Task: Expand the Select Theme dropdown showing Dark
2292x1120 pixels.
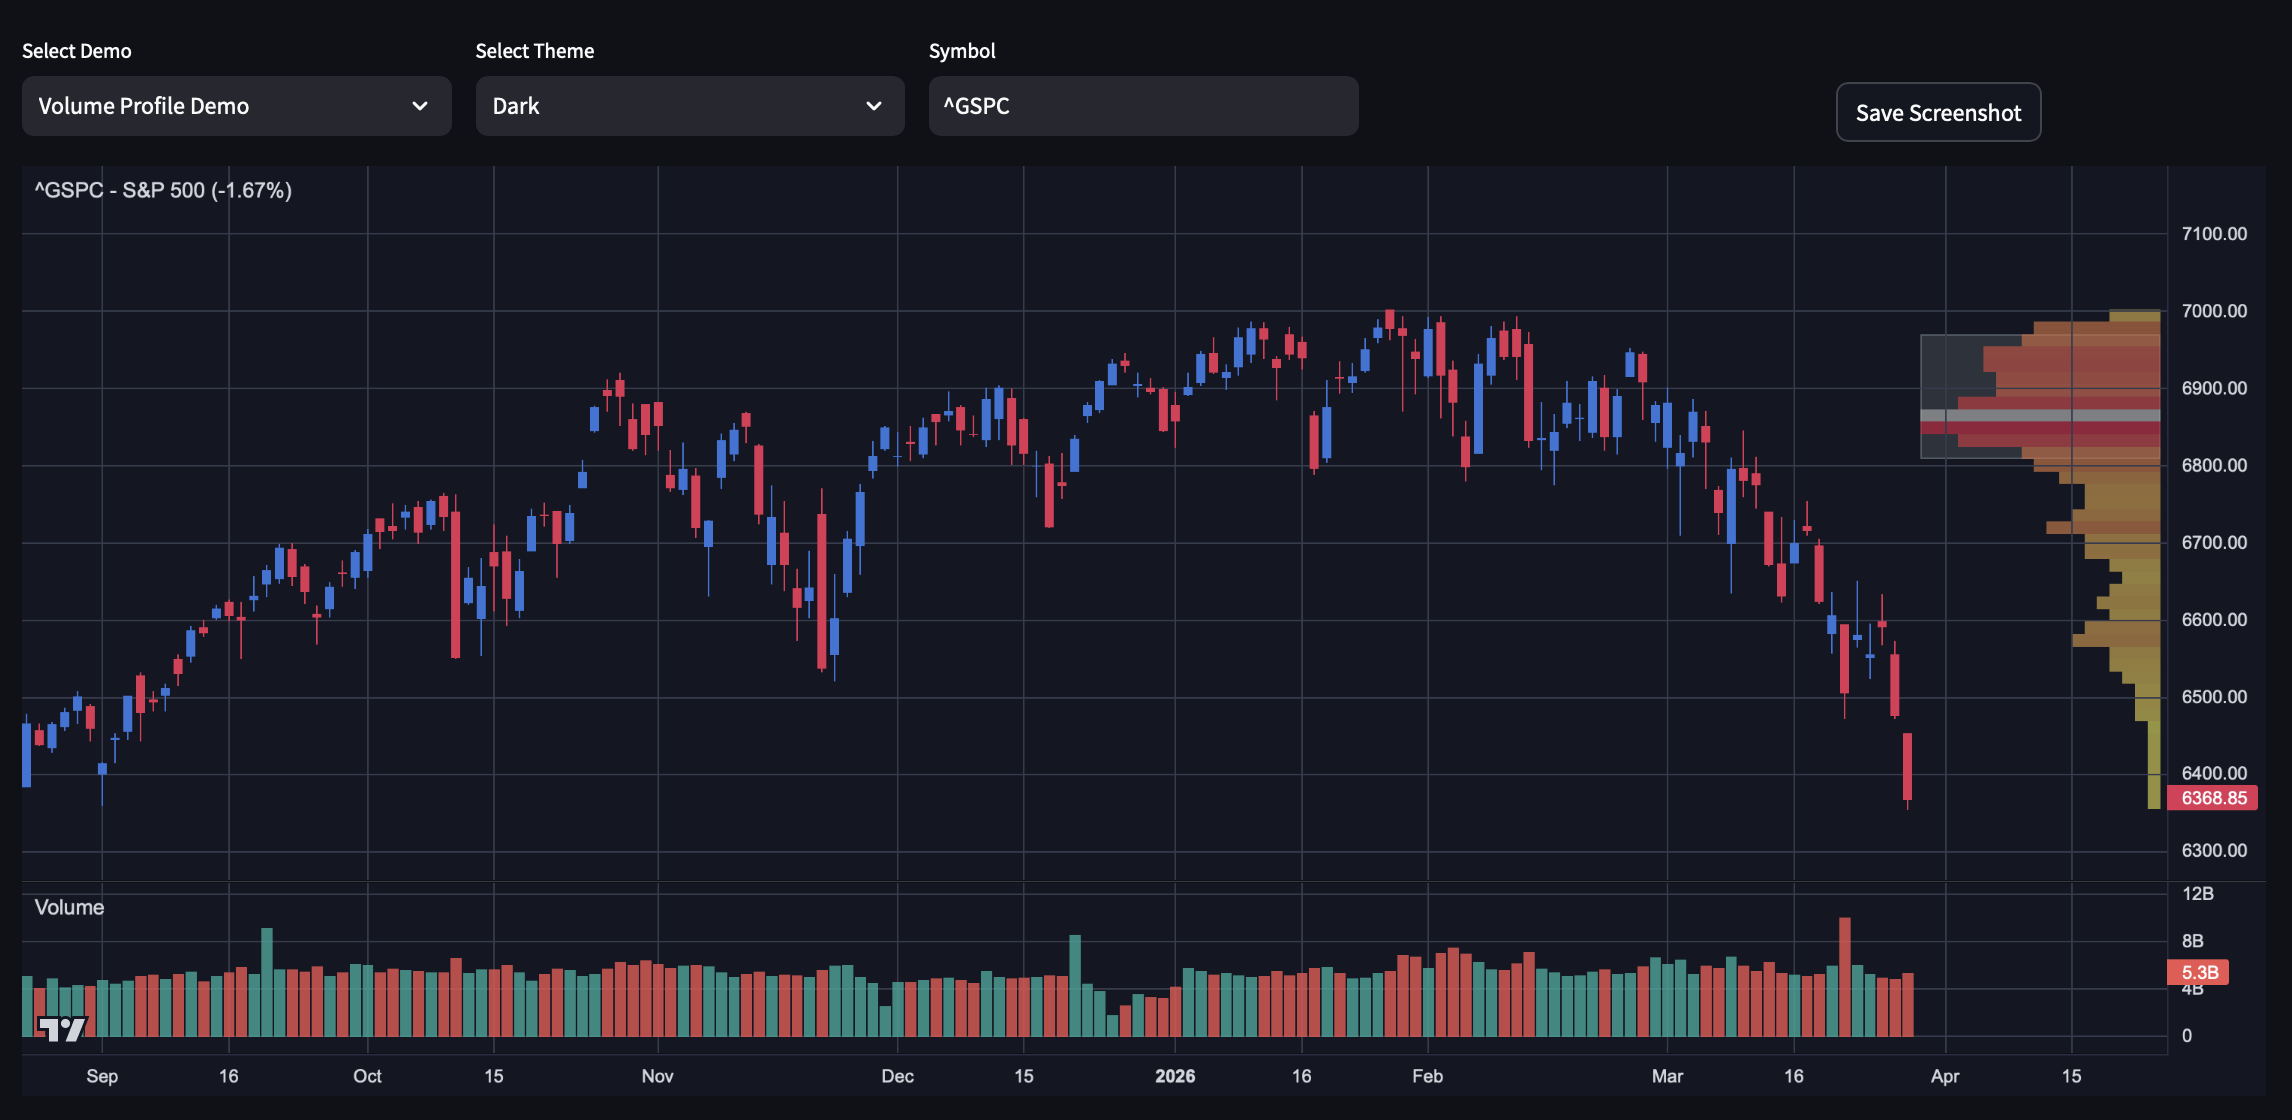Action: tap(690, 106)
